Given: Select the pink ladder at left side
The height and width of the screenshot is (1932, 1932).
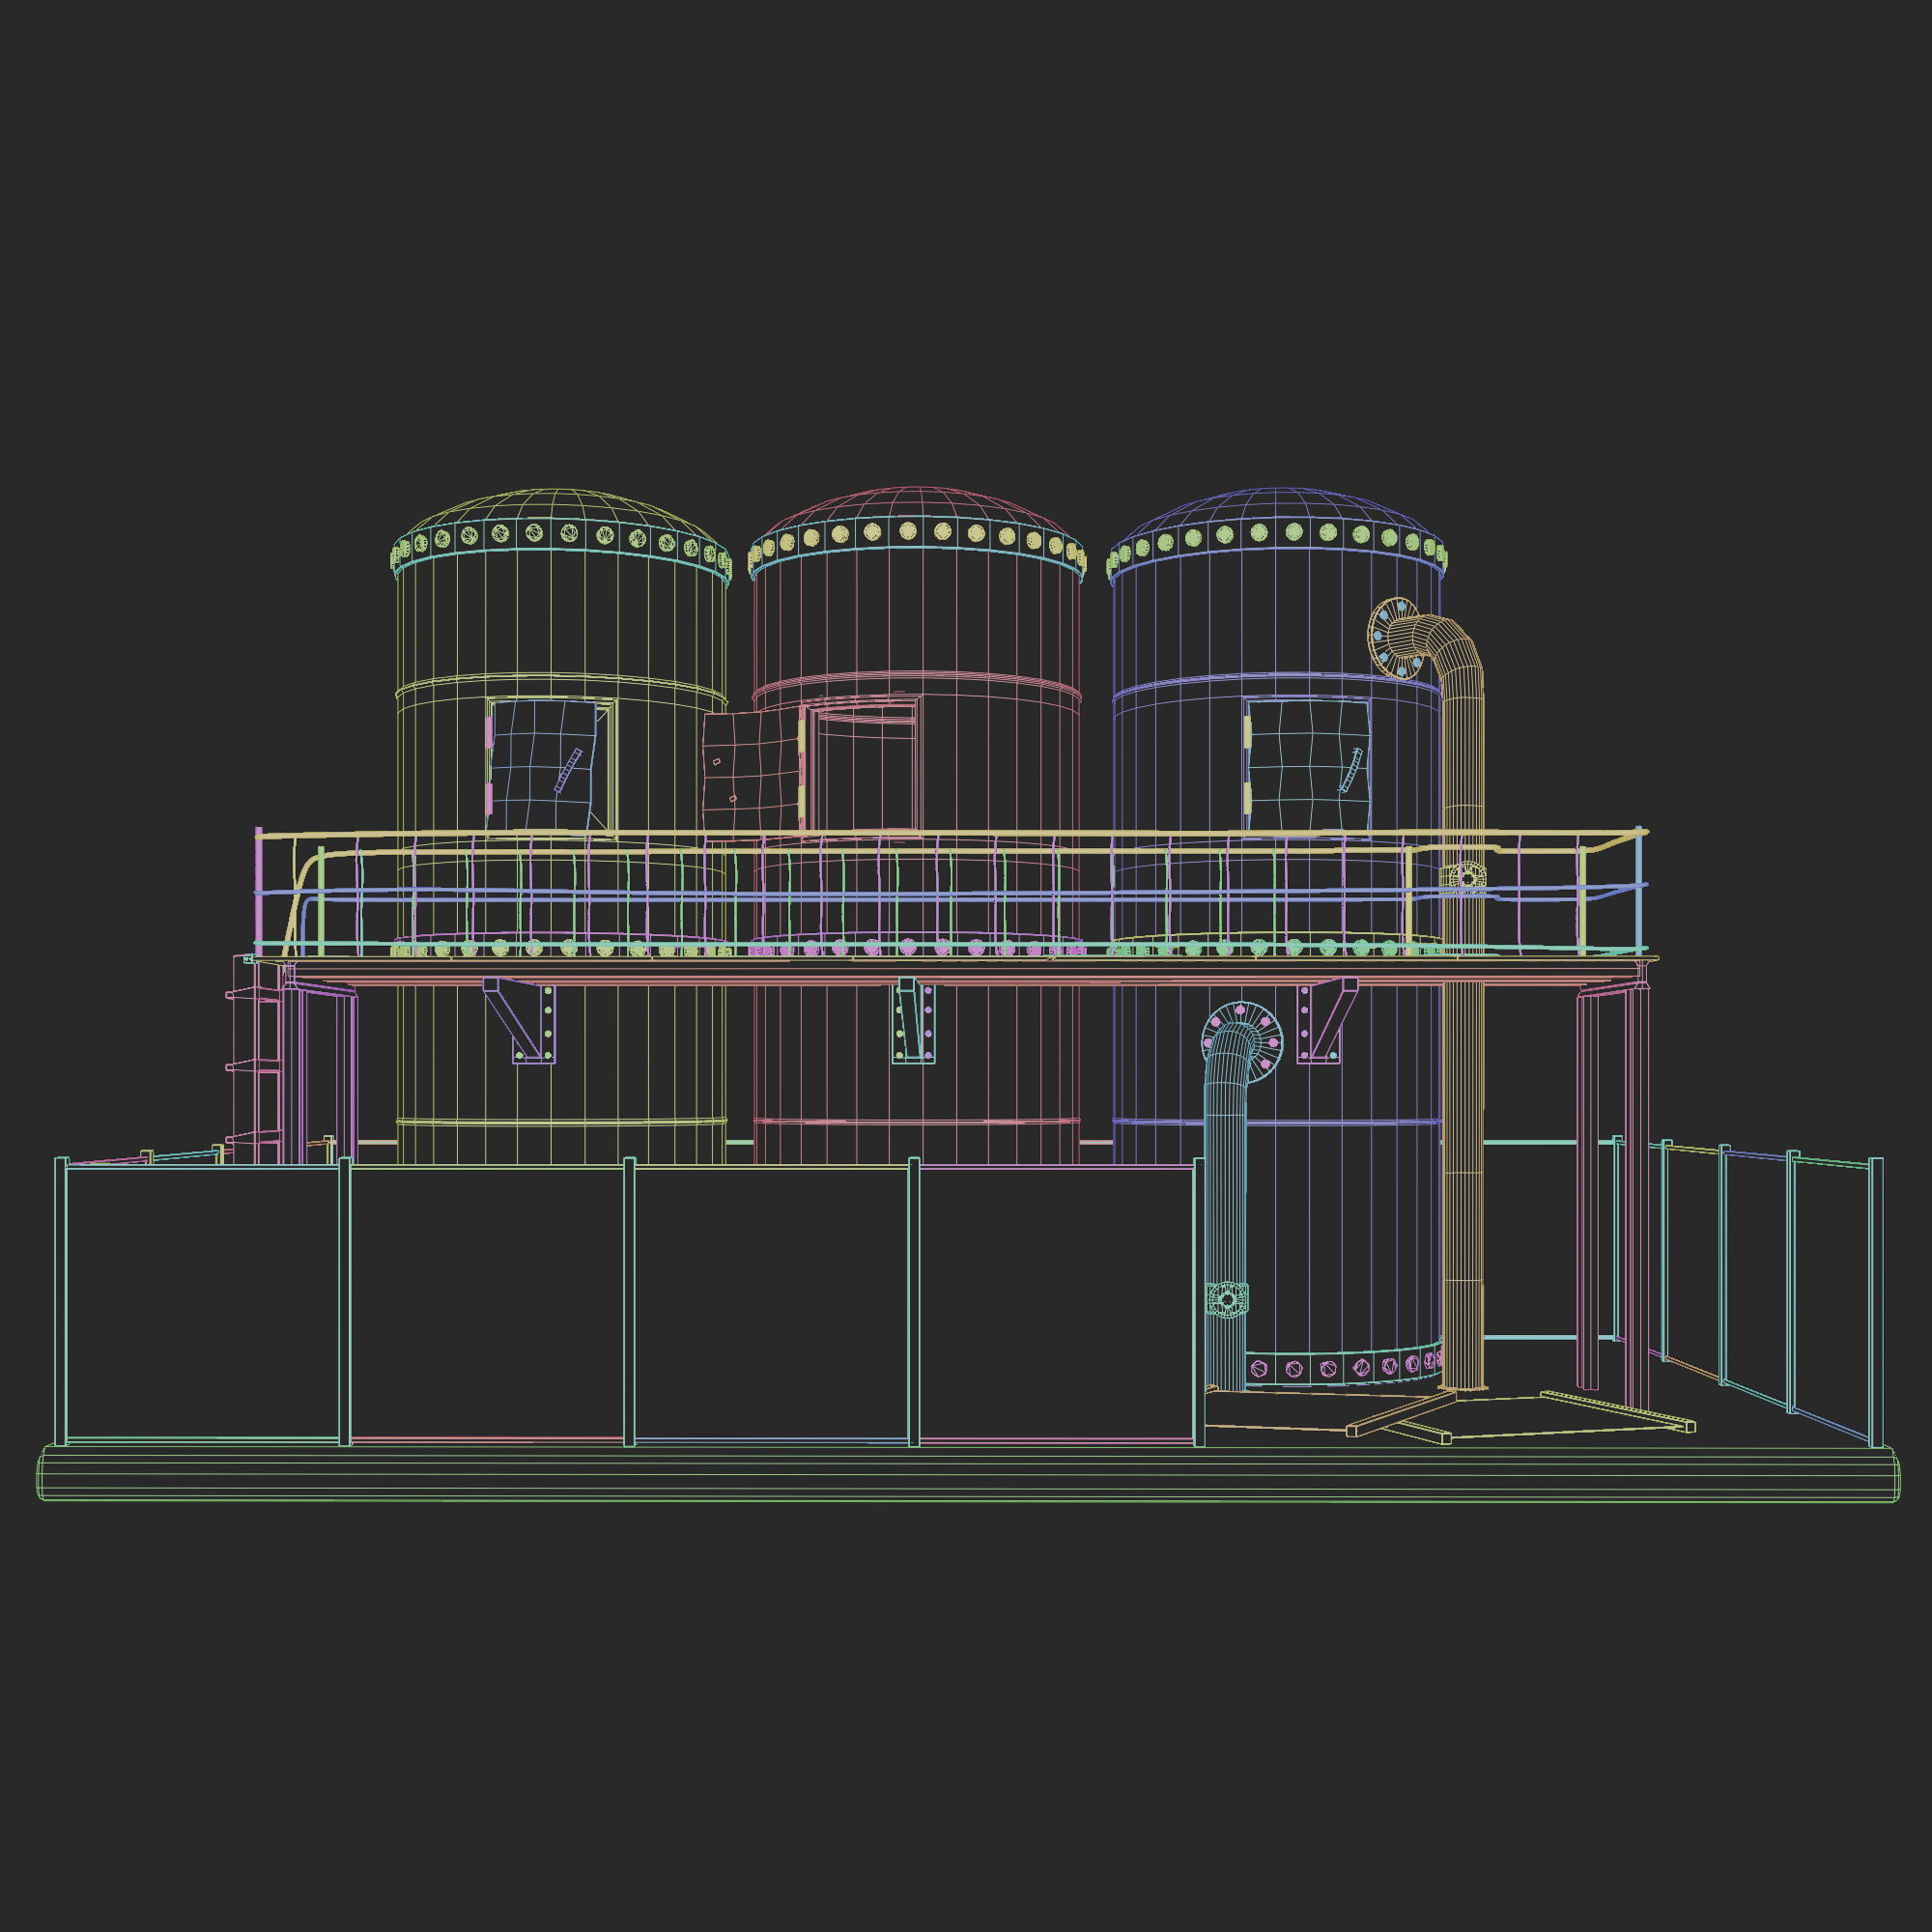Looking at the screenshot, I should 257,1059.
